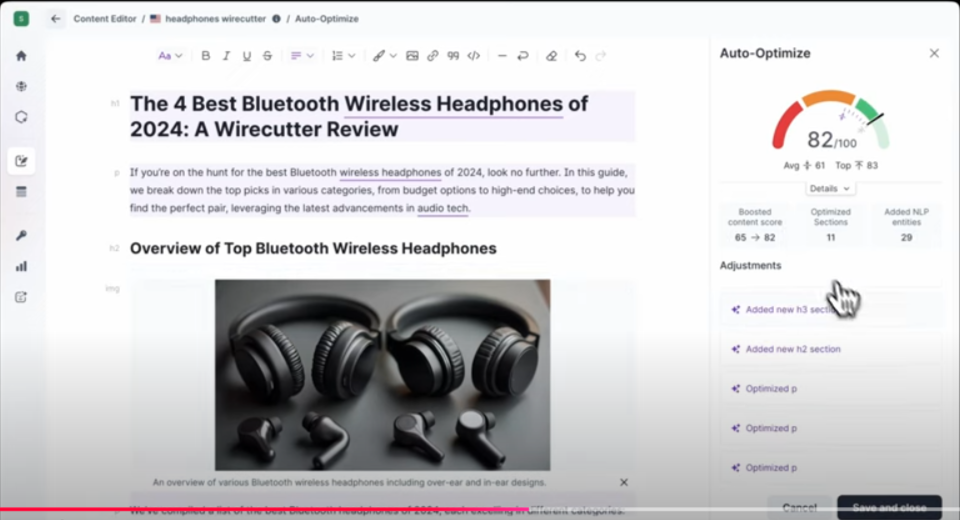Dismiss the image caption with X
This screenshot has width=960, height=520.
coord(624,483)
